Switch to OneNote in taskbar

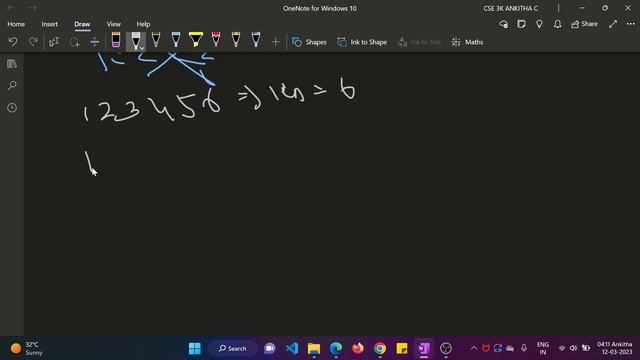click(x=424, y=349)
